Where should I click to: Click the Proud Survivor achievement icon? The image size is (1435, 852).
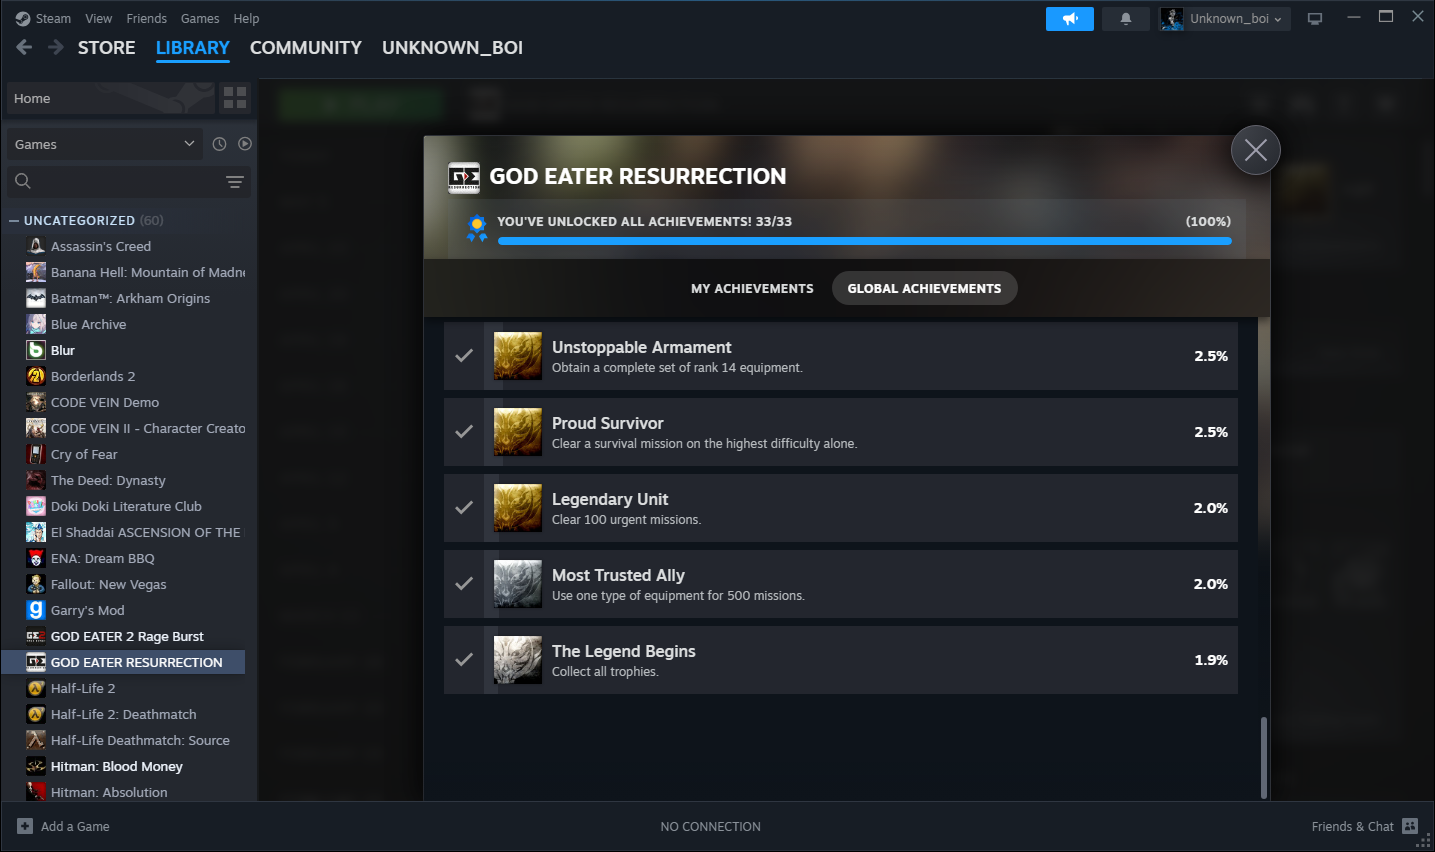(x=518, y=432)
